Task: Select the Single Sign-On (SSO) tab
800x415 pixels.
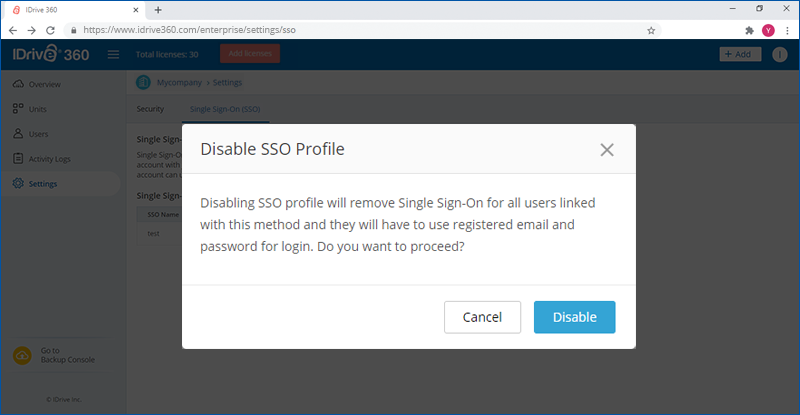Action: 225,109
